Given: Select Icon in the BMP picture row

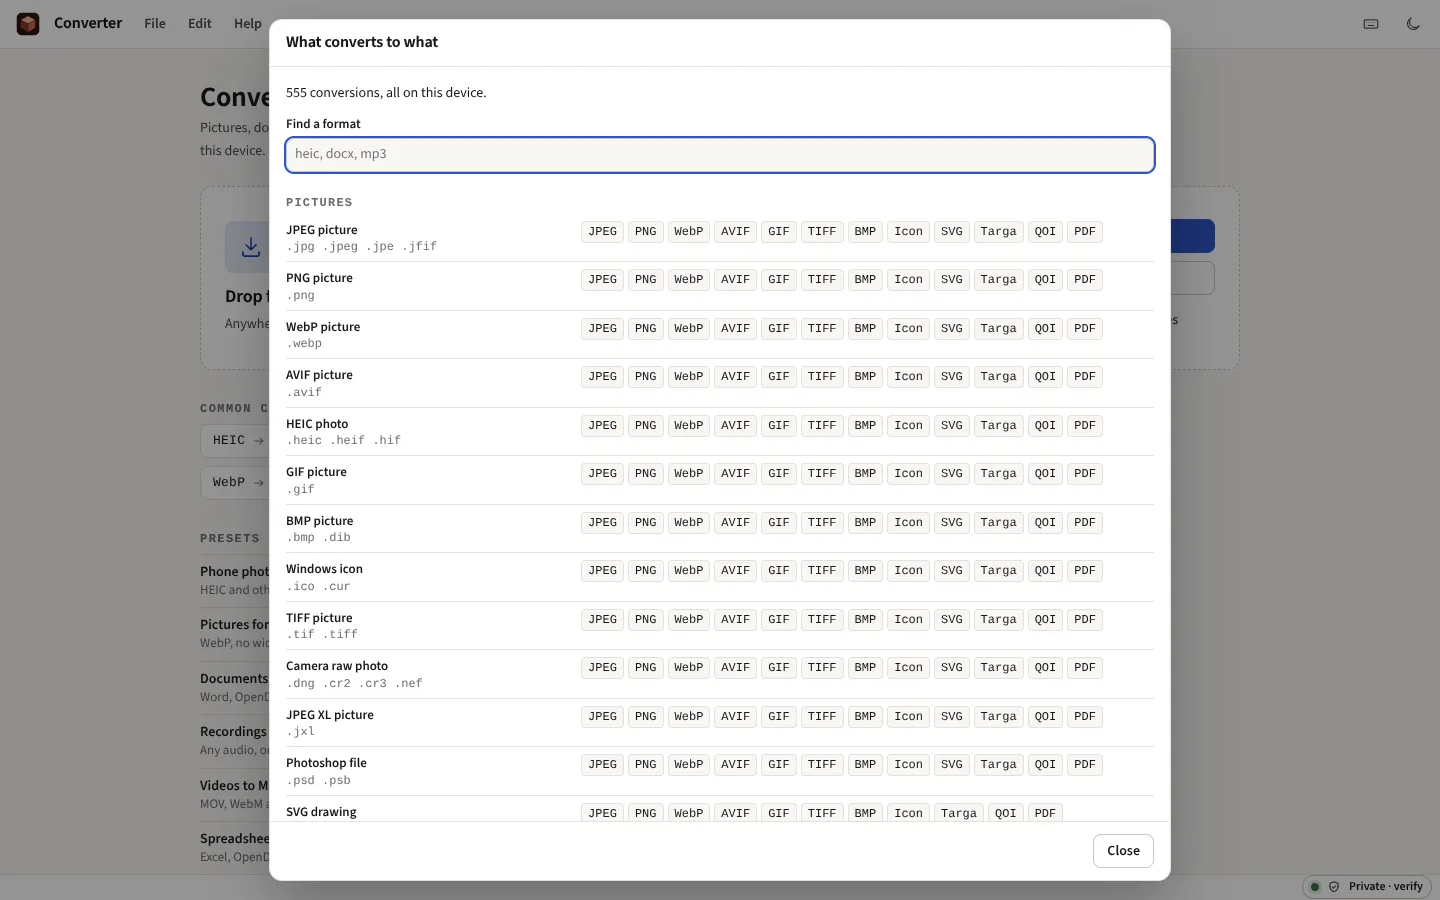Looking at the screenshot, I should pyautogui.click(x=908, y=522).
